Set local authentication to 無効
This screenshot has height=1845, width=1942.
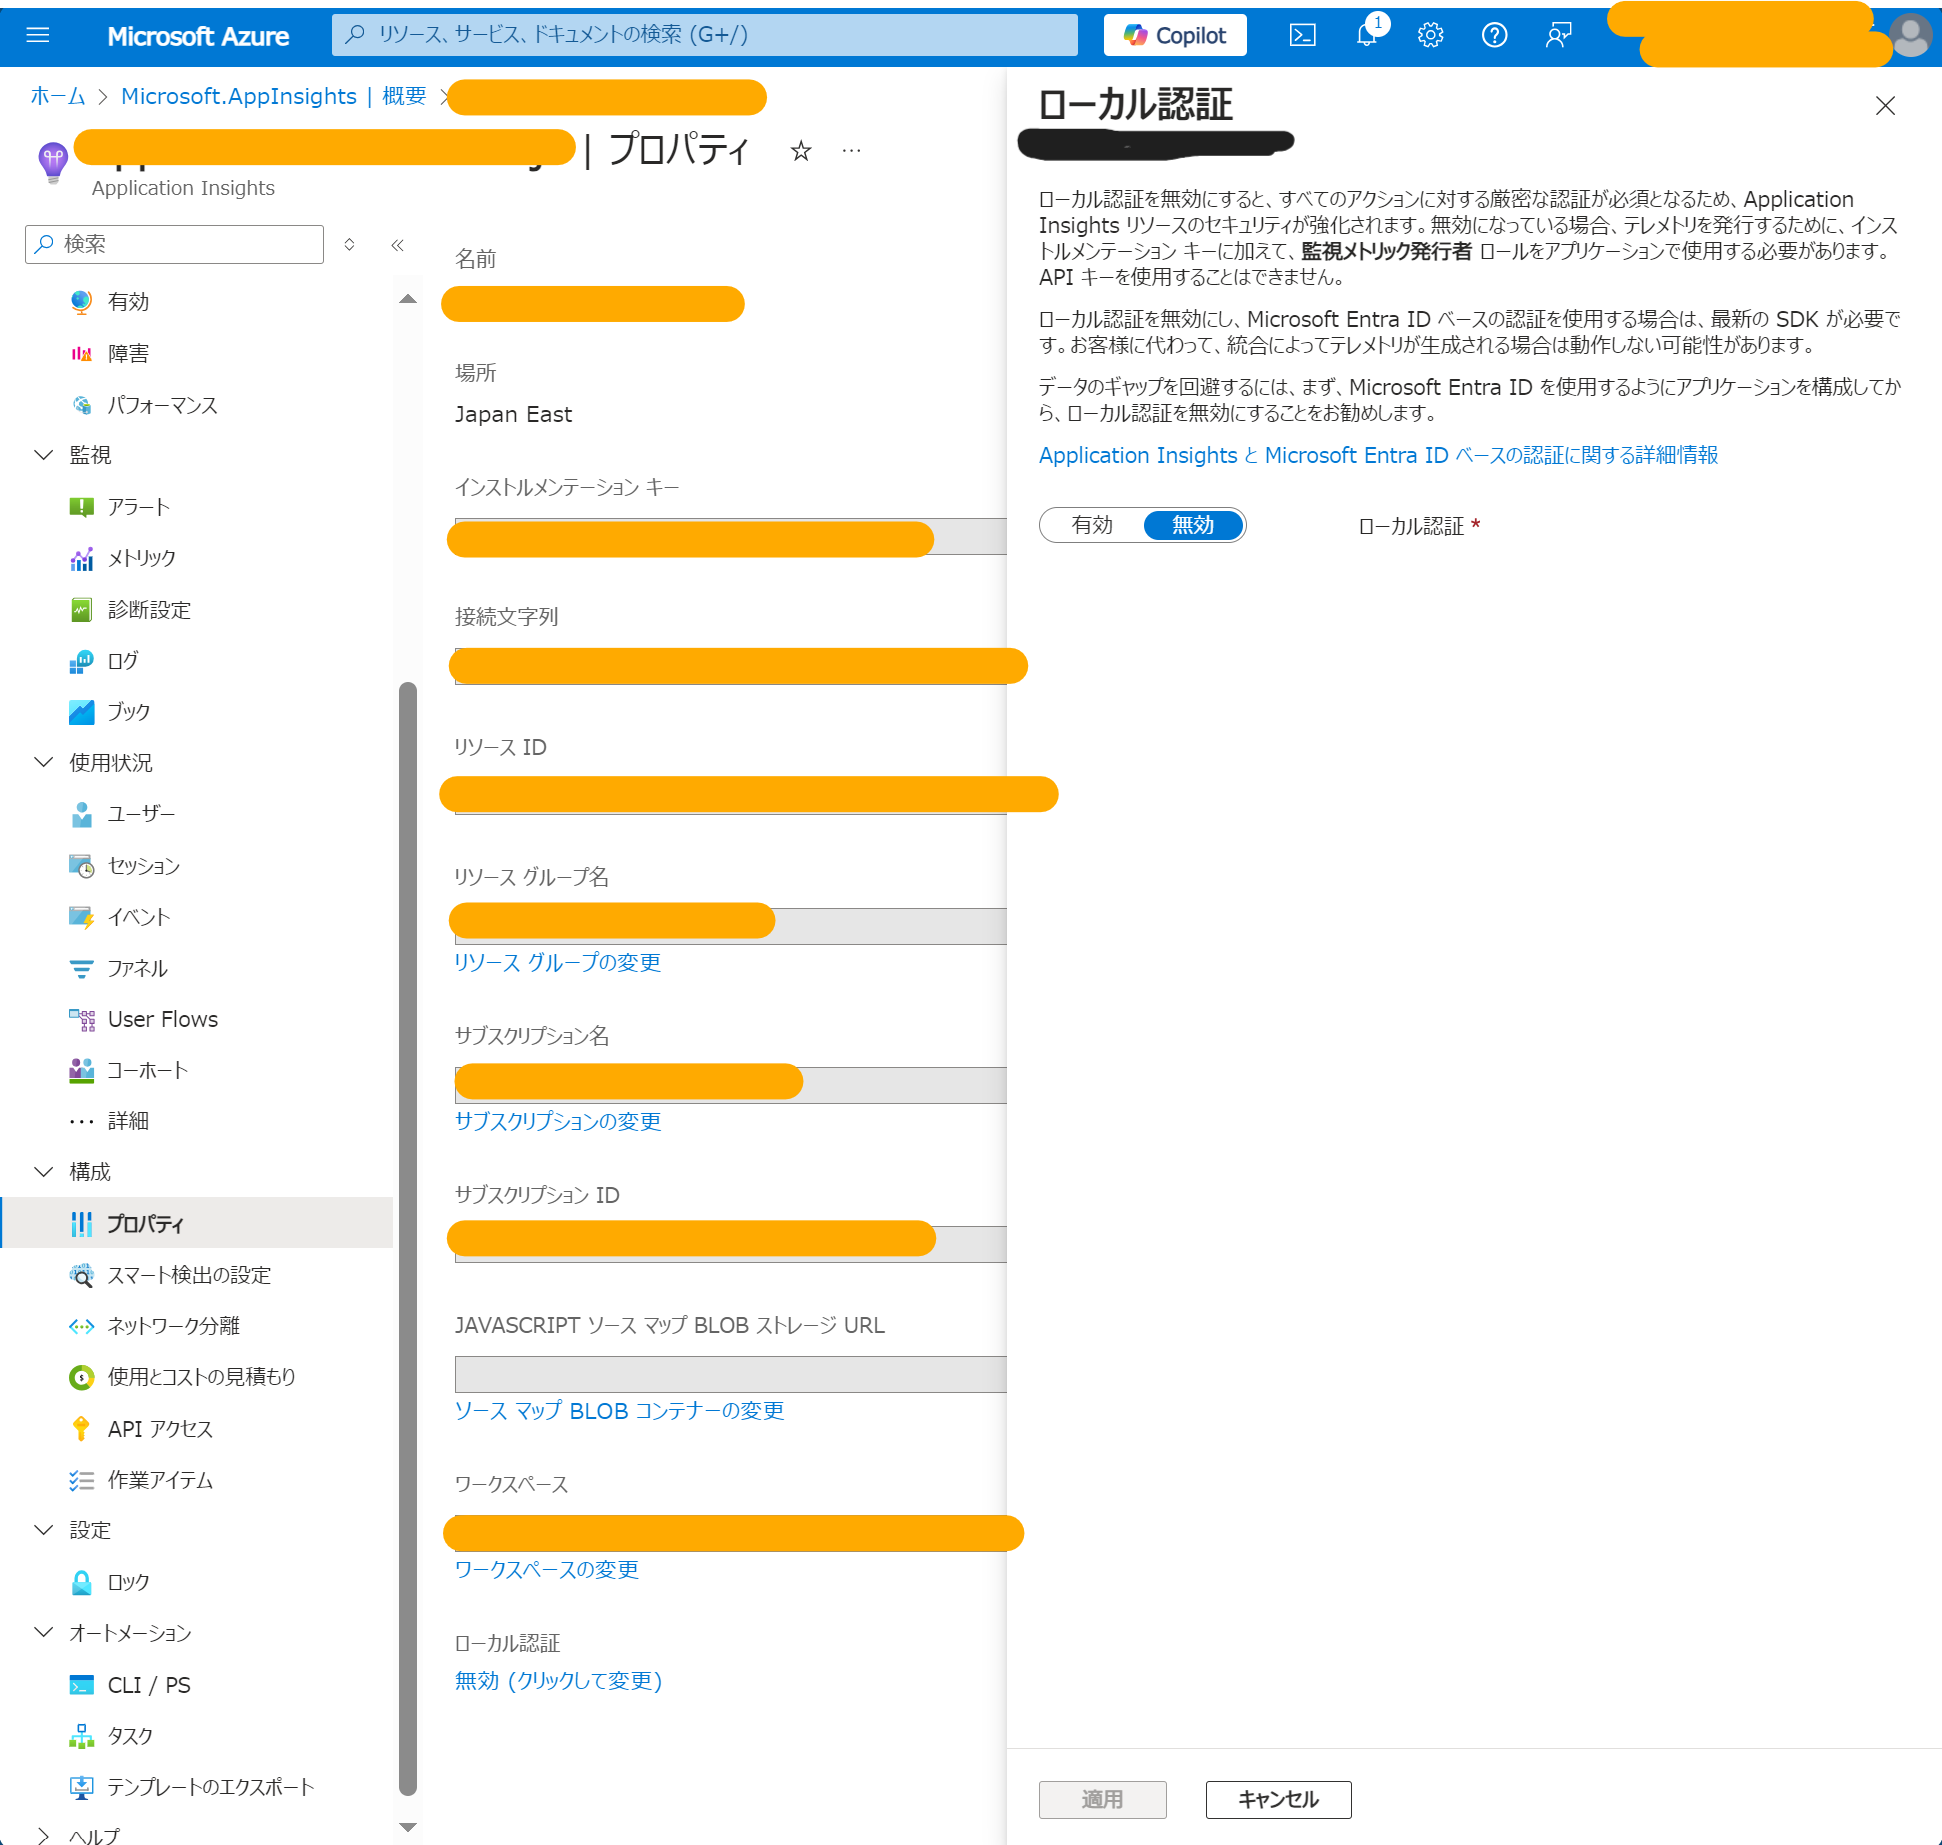click(x=1193, y=525)
